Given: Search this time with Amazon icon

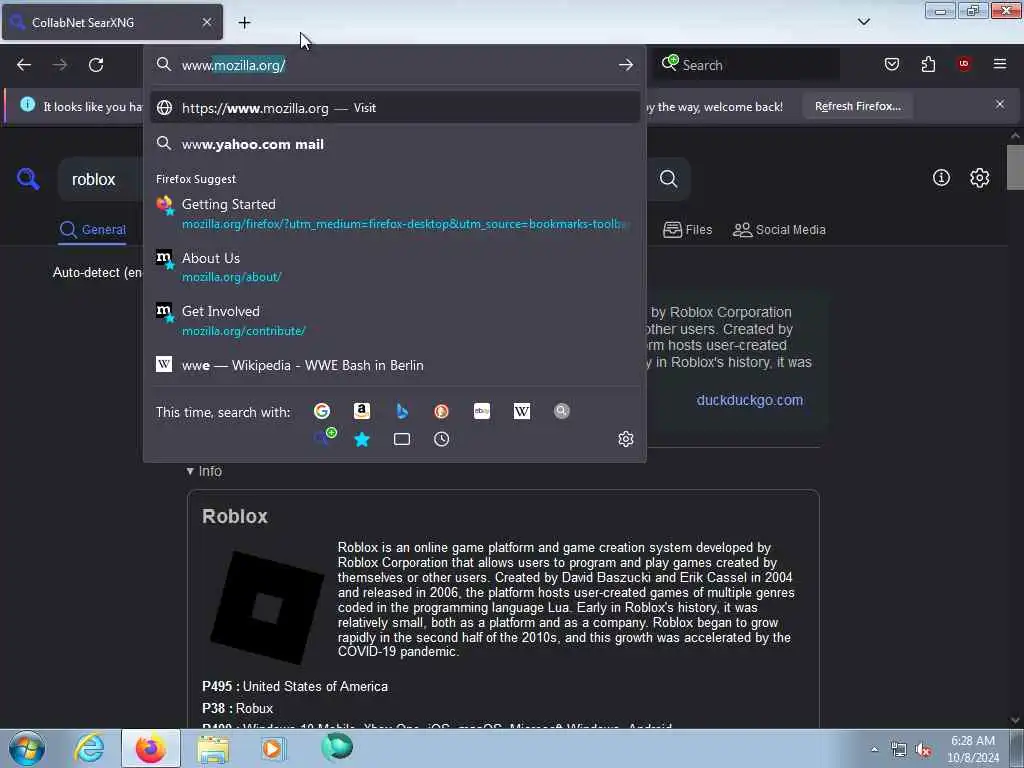Looking at the screenshot, I should [362, 411].
